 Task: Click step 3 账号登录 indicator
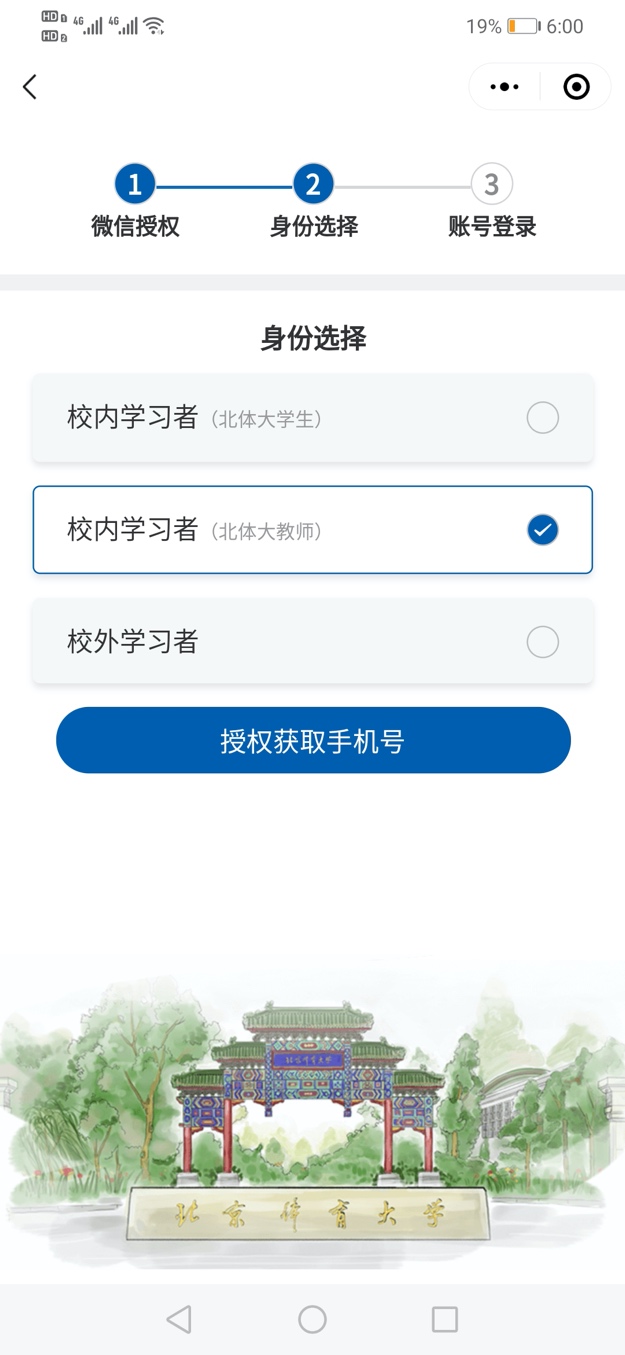pyautogui.click(x=489, y=184)
